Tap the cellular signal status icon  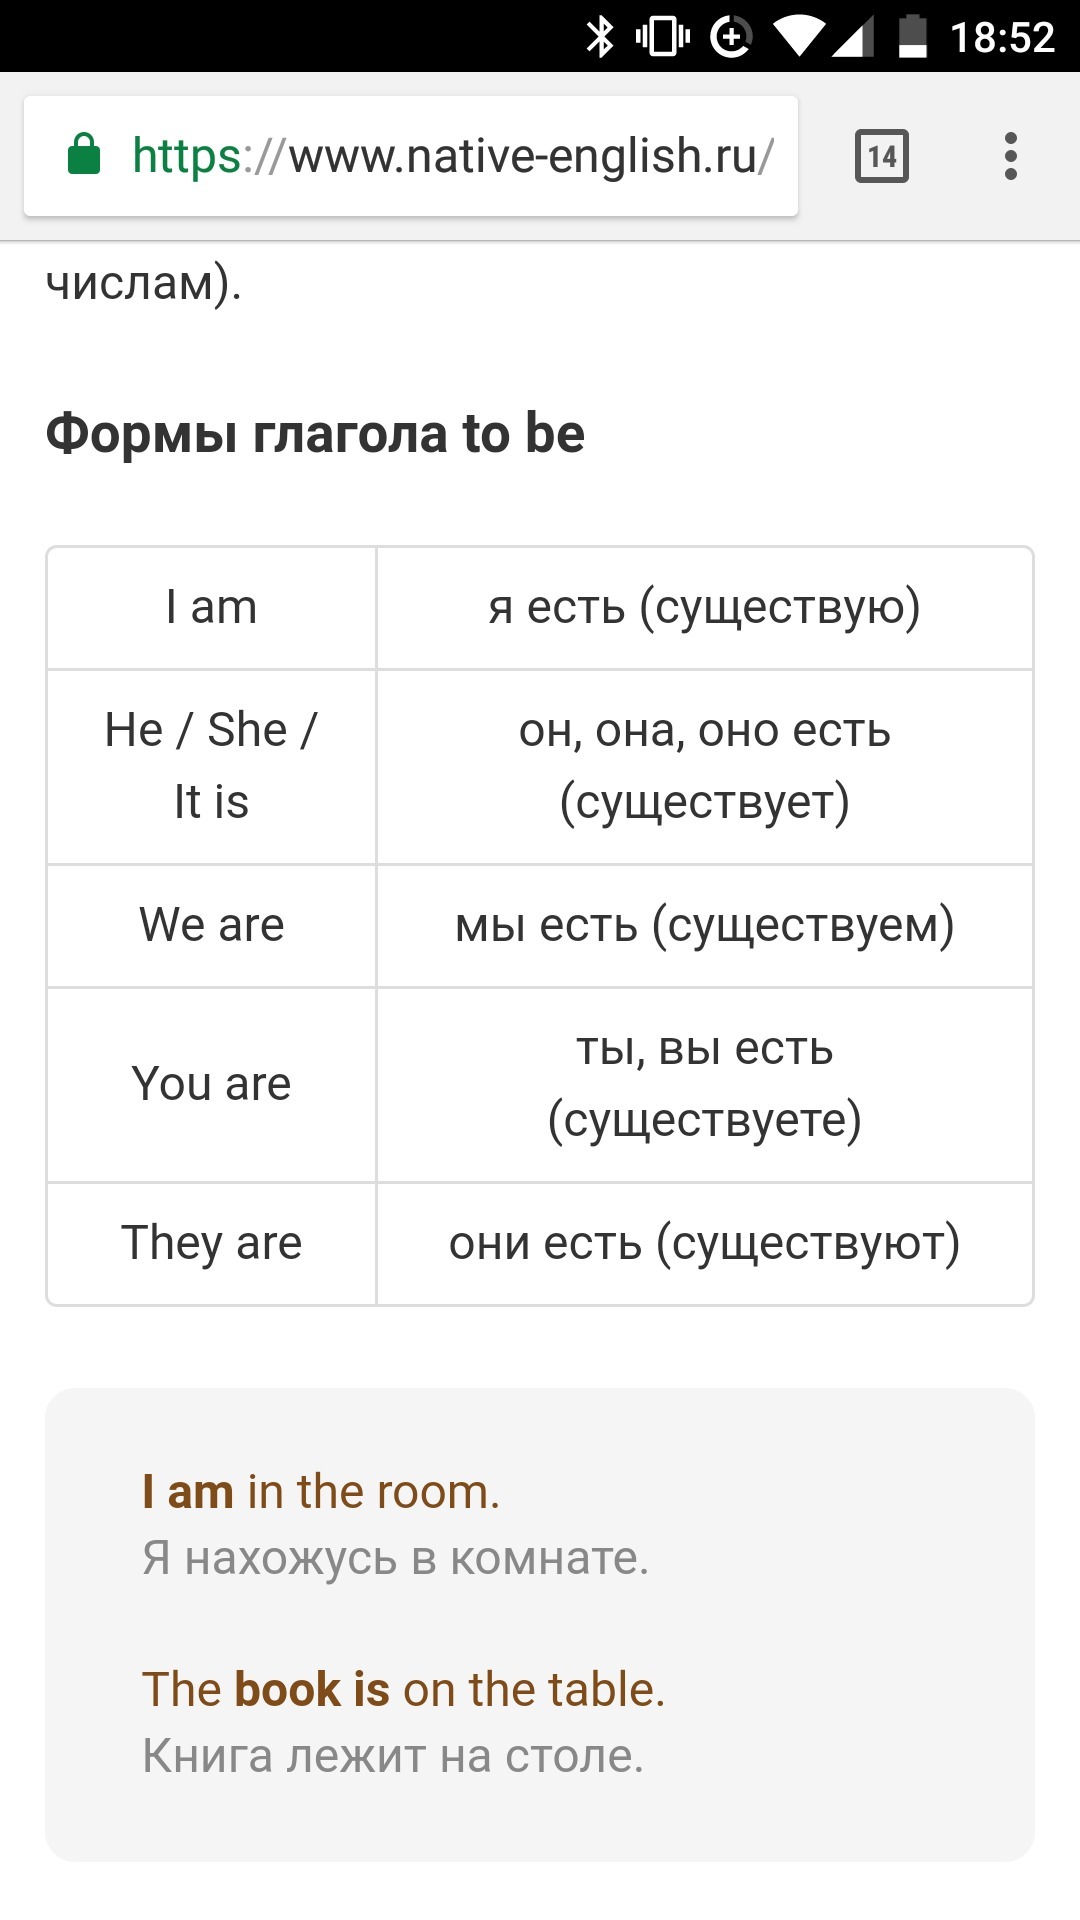pyautogui.click(x=853, y=37)
